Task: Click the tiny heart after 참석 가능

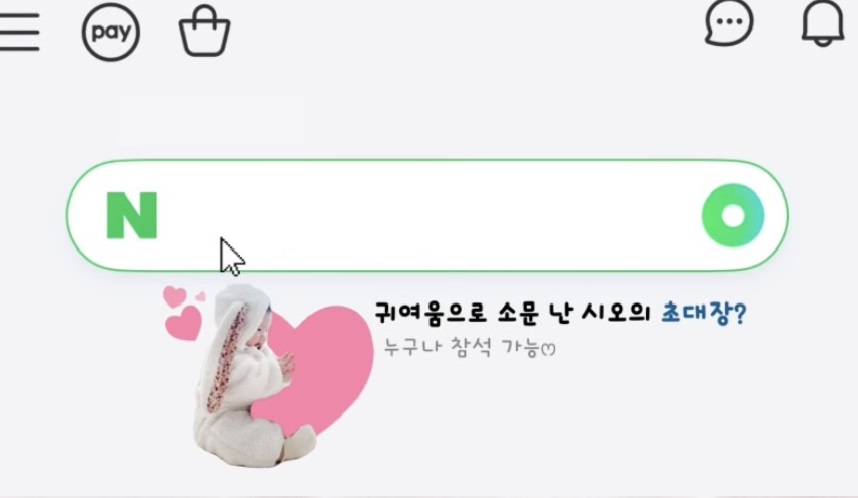Action: tap(548, 349)
